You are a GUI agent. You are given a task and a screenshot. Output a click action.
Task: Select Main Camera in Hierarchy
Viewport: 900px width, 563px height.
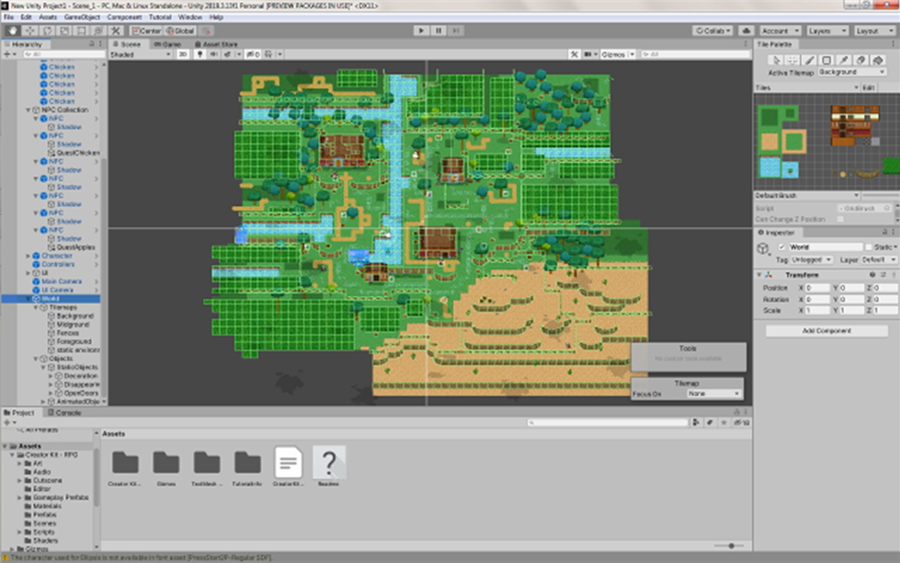click(x=61, y=281)
